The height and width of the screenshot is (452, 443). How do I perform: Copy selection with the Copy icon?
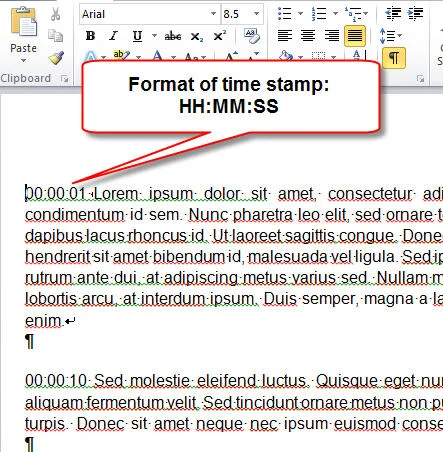click(x=55, y=35)
